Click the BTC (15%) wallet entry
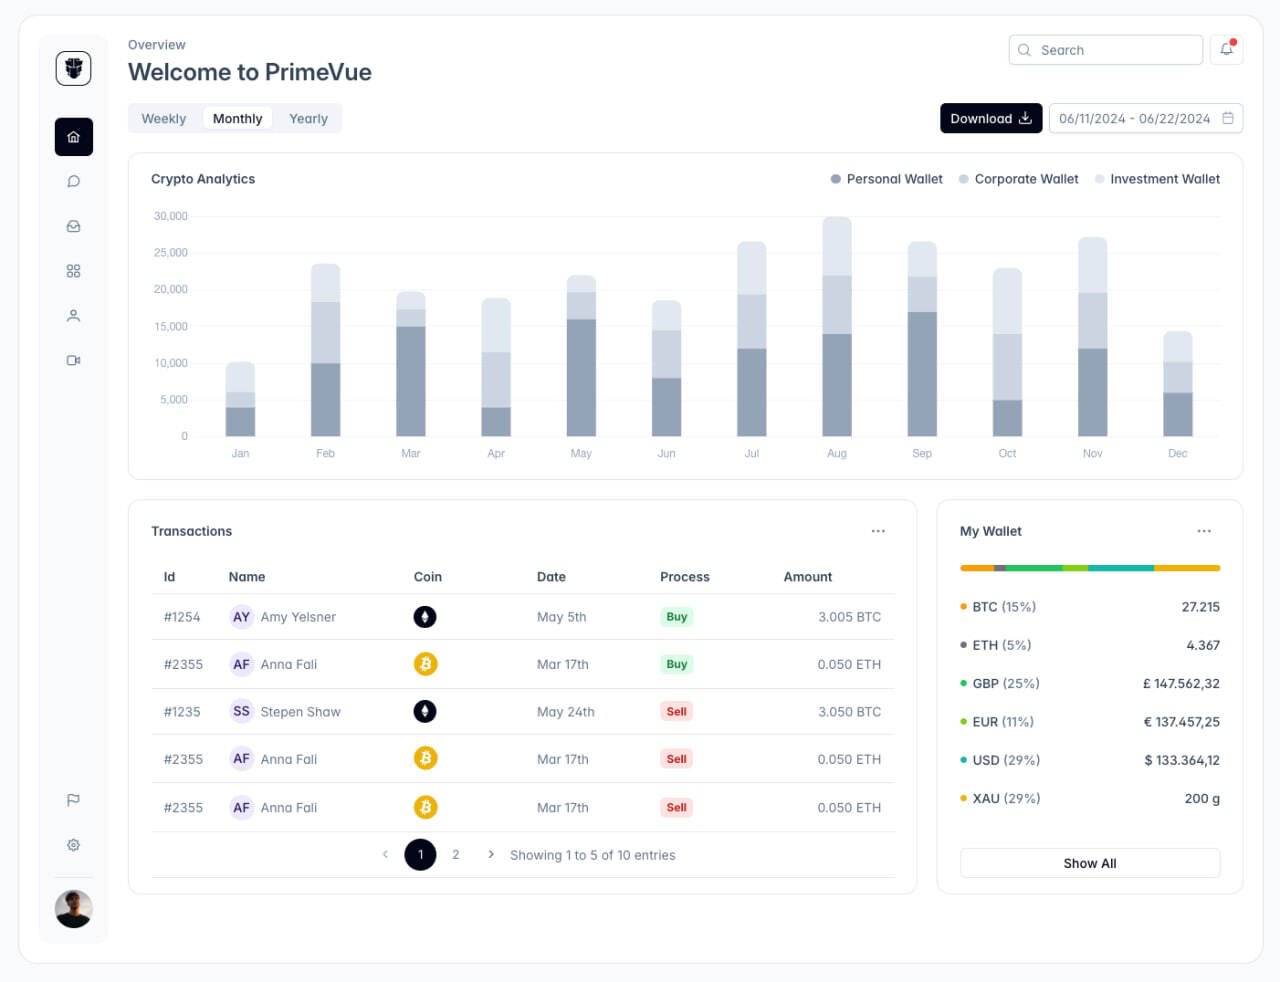Screen dimensions: 1280x982 (x=1090, y=607)
